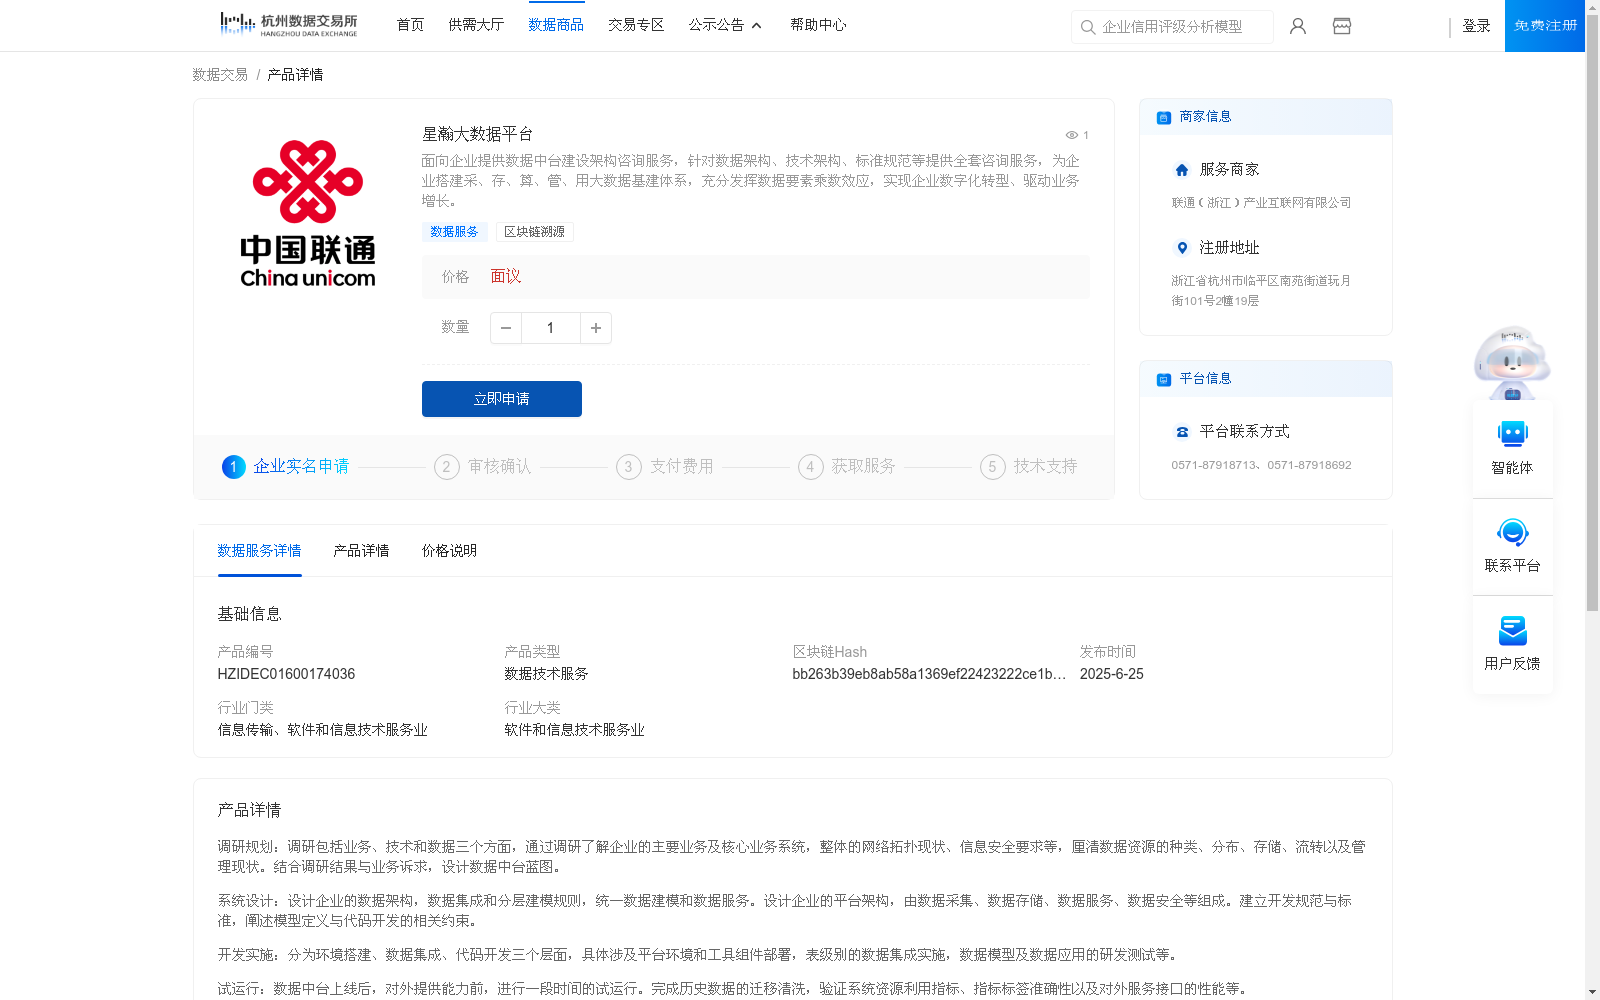The image size is (1600, 1000).
Task: Click the search magnifier icon
Action: (x=1088, y=27)
